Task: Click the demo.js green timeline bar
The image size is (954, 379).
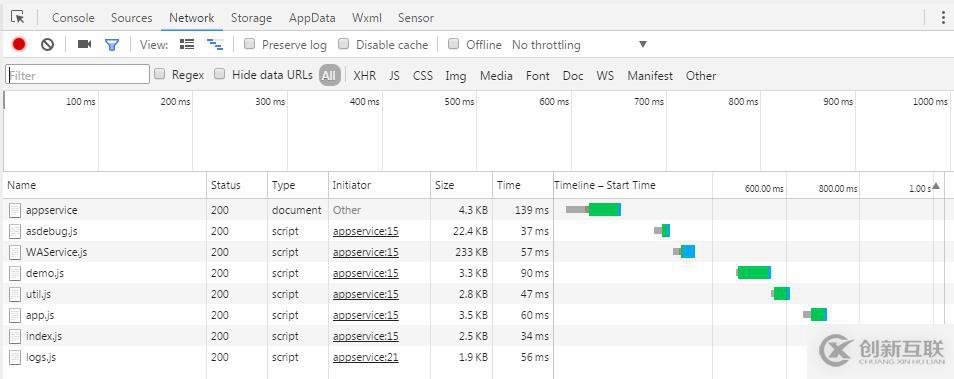Action: click(x=754, y=273)
